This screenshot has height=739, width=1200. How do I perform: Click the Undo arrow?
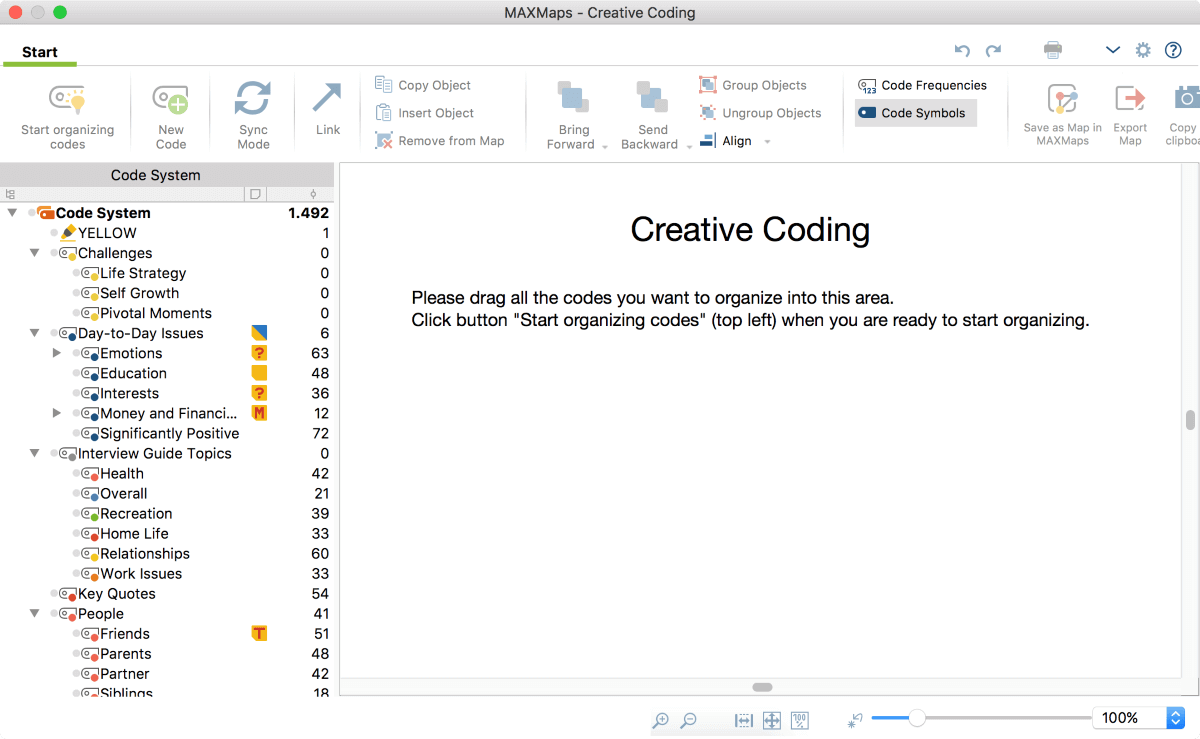(x=962, y=50)
